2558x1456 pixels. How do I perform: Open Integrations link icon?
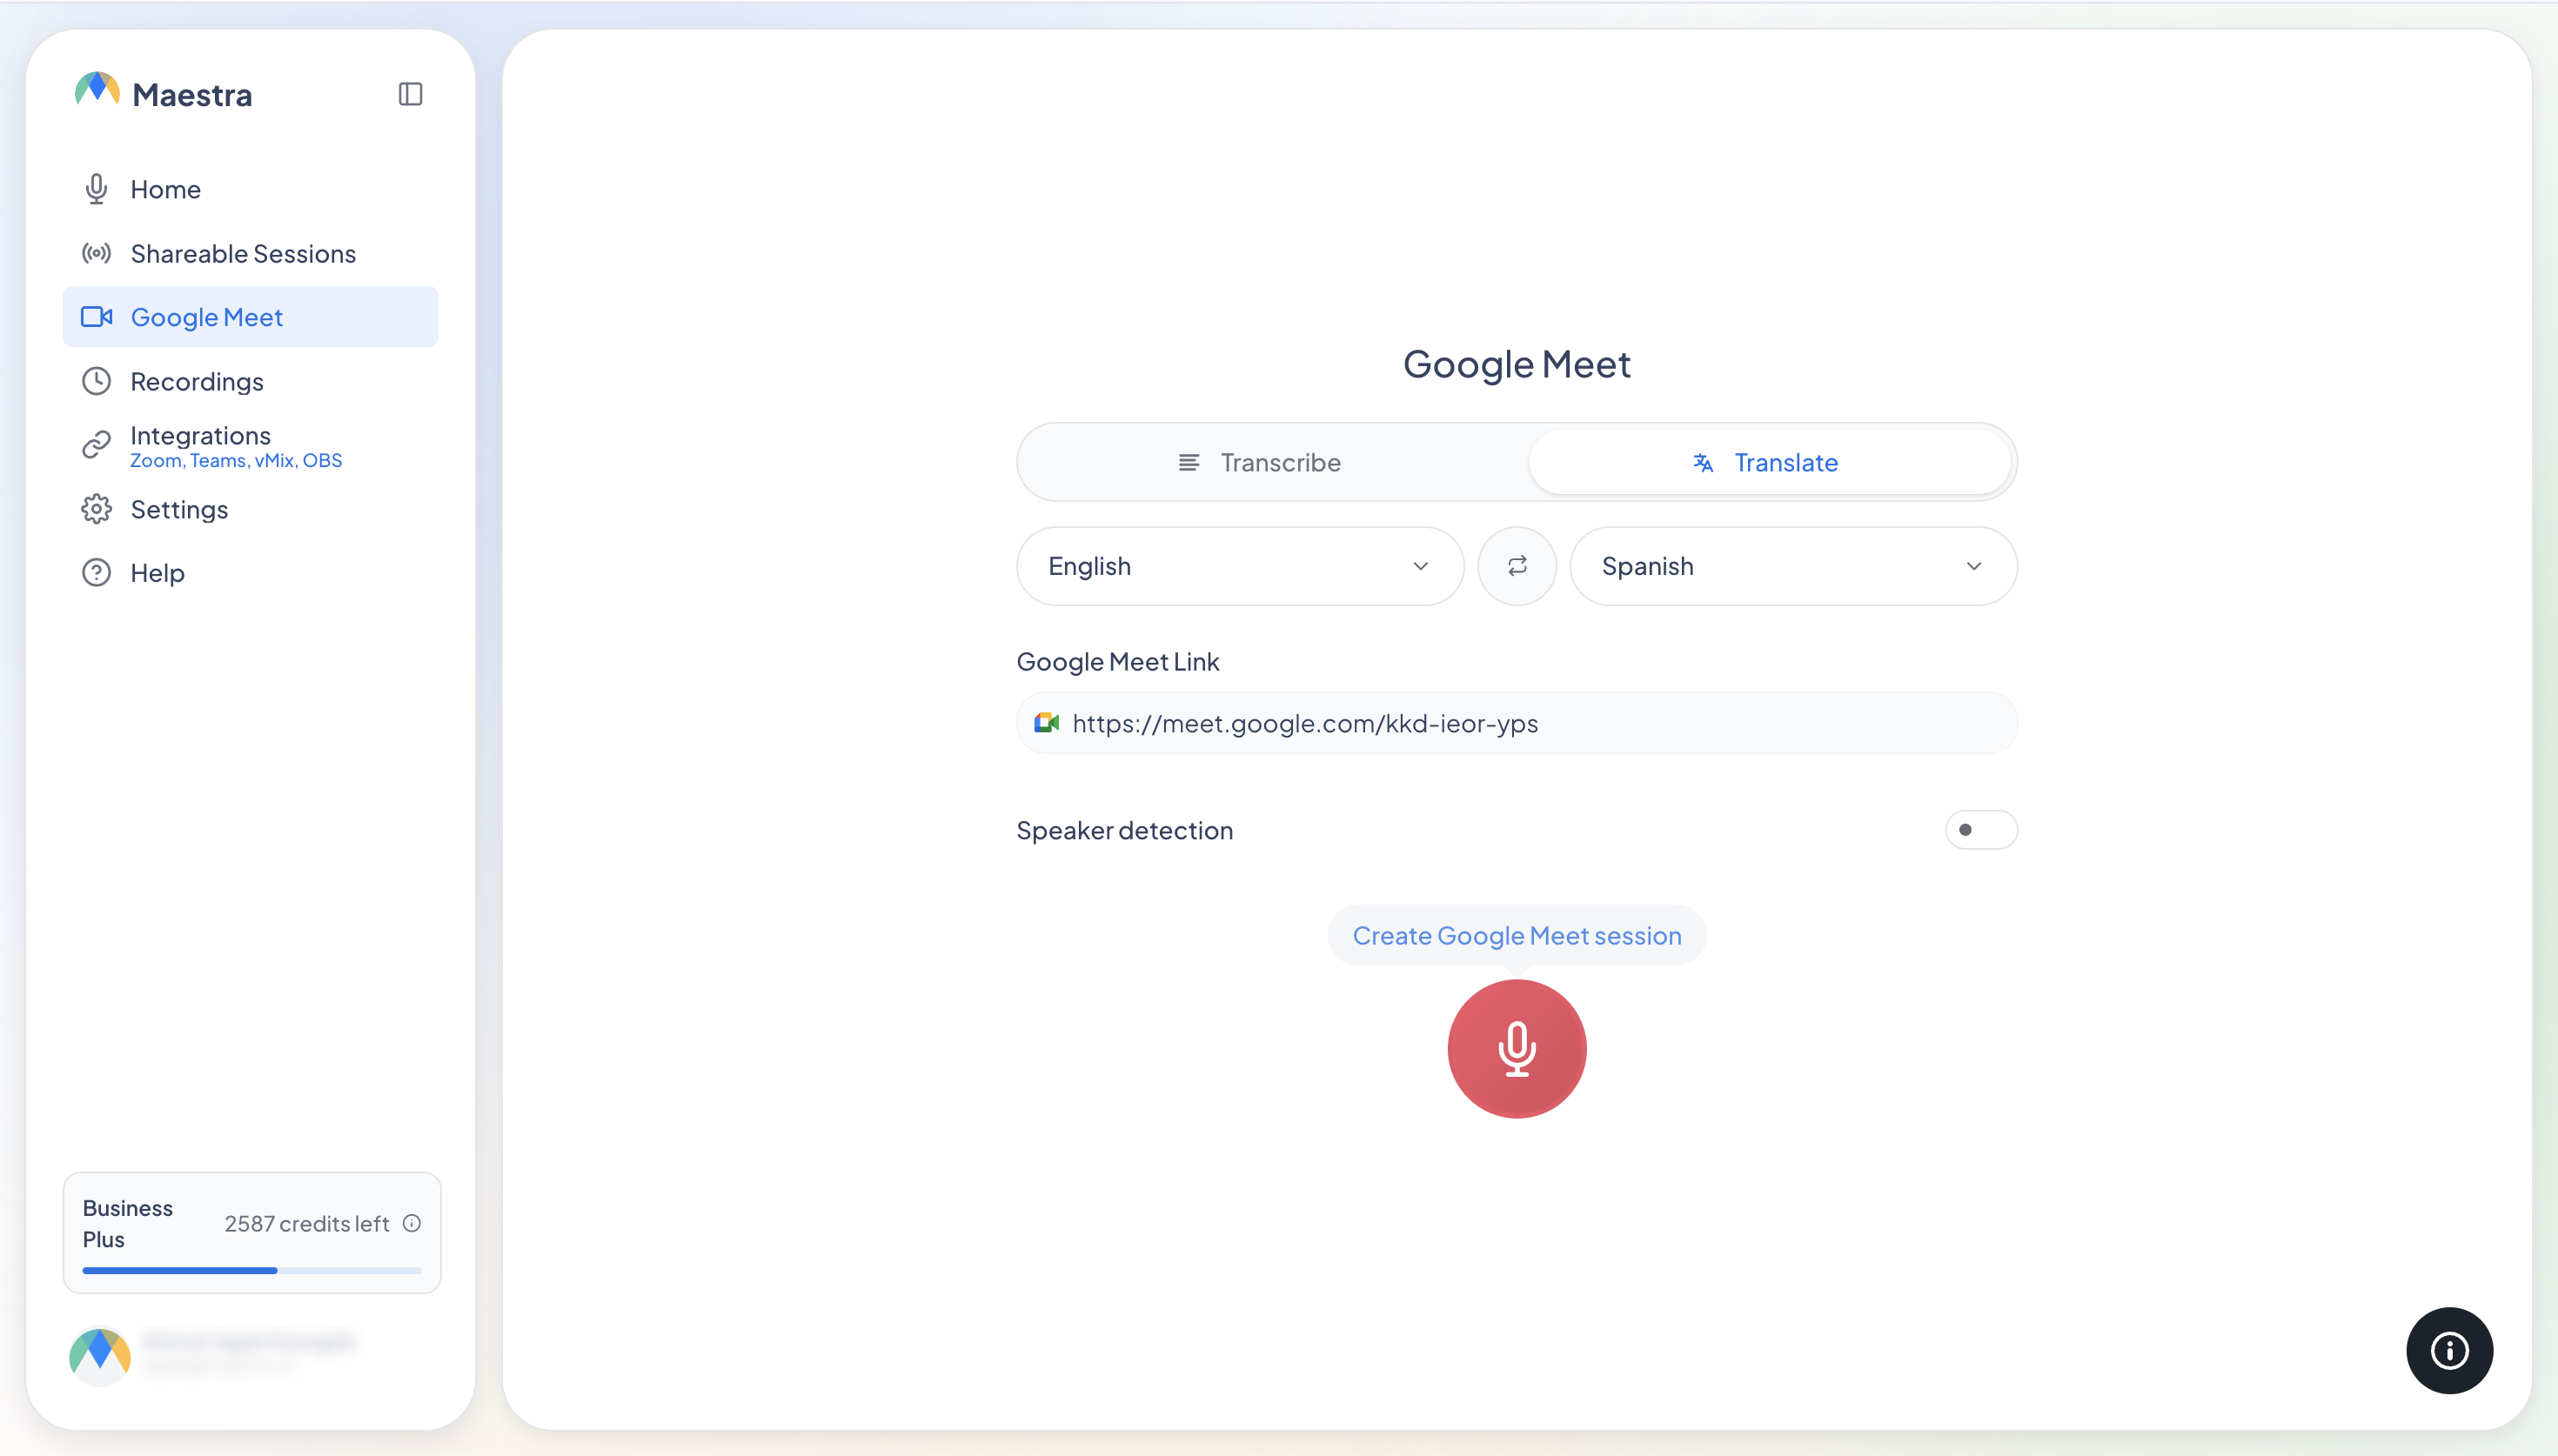[x=96, y=445]
